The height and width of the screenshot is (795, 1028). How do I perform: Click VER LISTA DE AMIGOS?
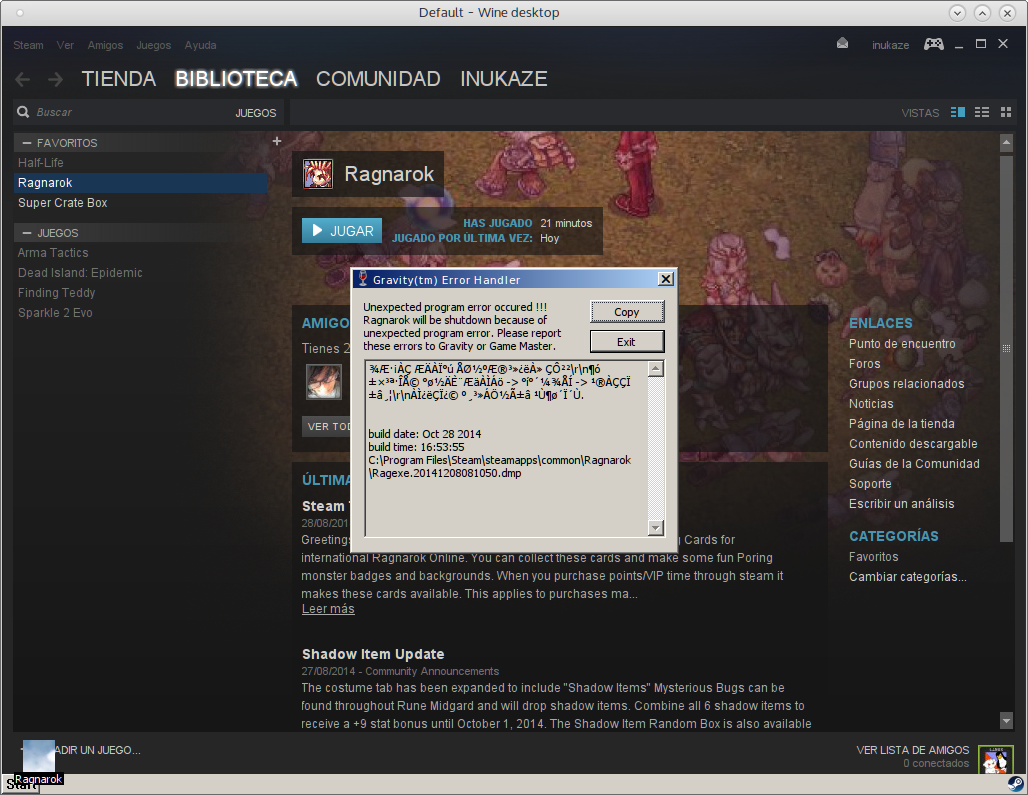coord(913,750)
